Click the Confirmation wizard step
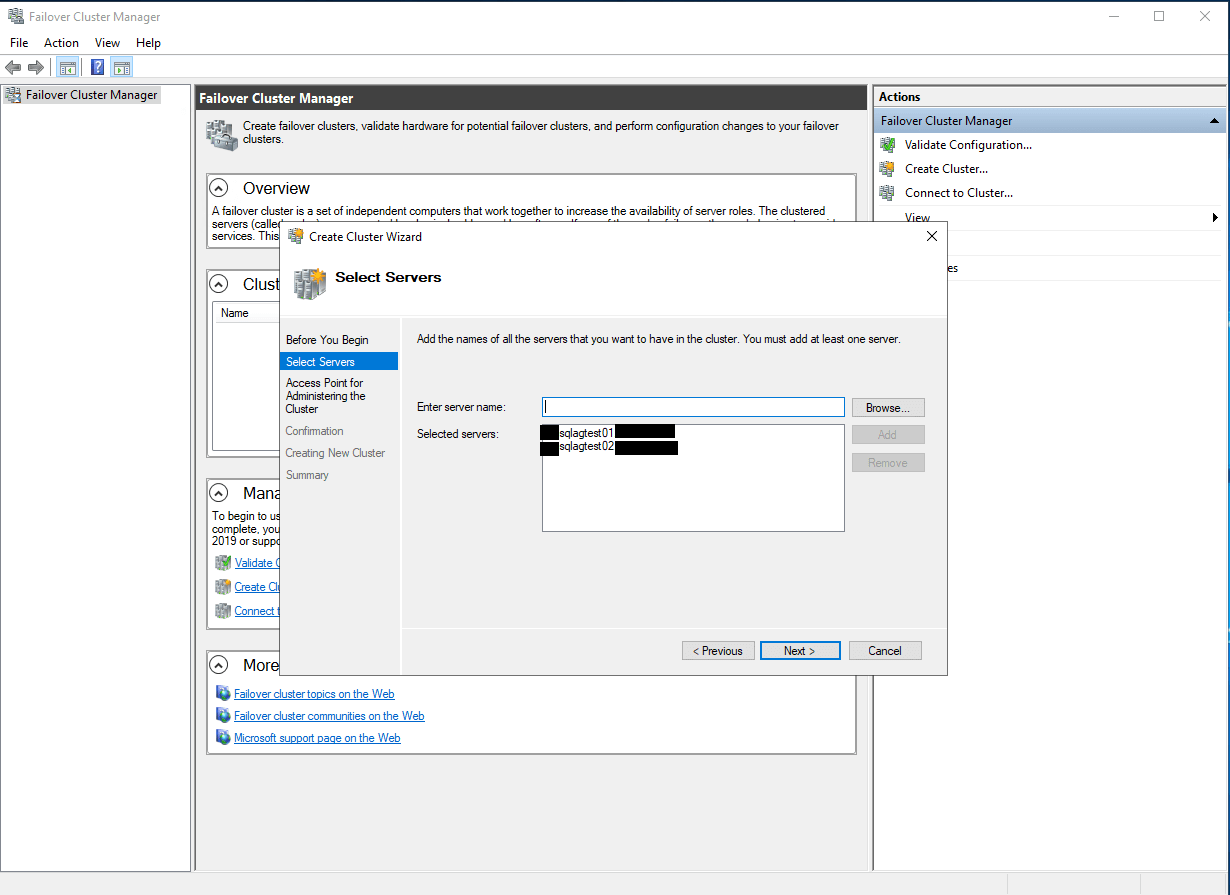 (314, 431)
